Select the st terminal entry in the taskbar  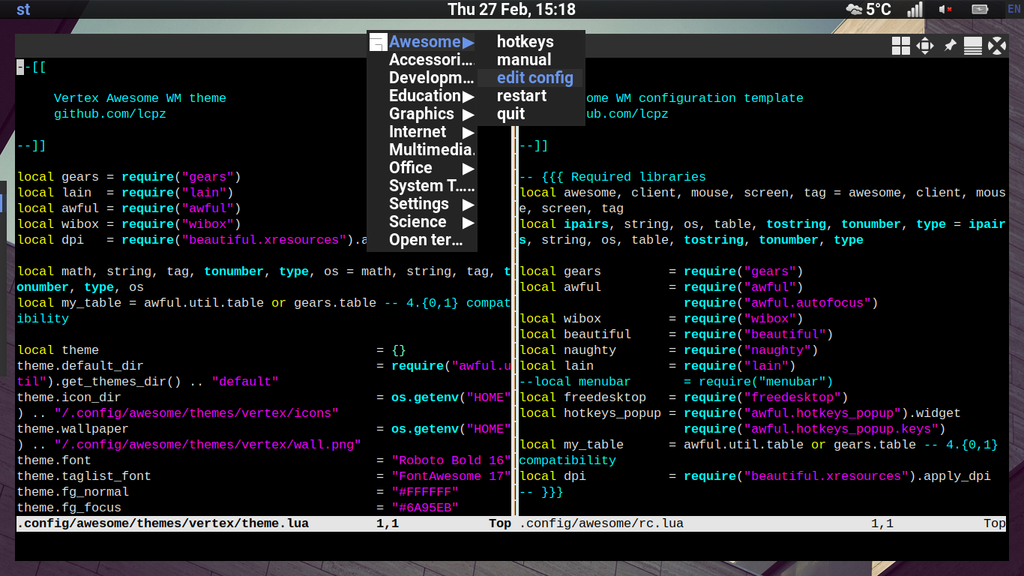coord(21,9)
